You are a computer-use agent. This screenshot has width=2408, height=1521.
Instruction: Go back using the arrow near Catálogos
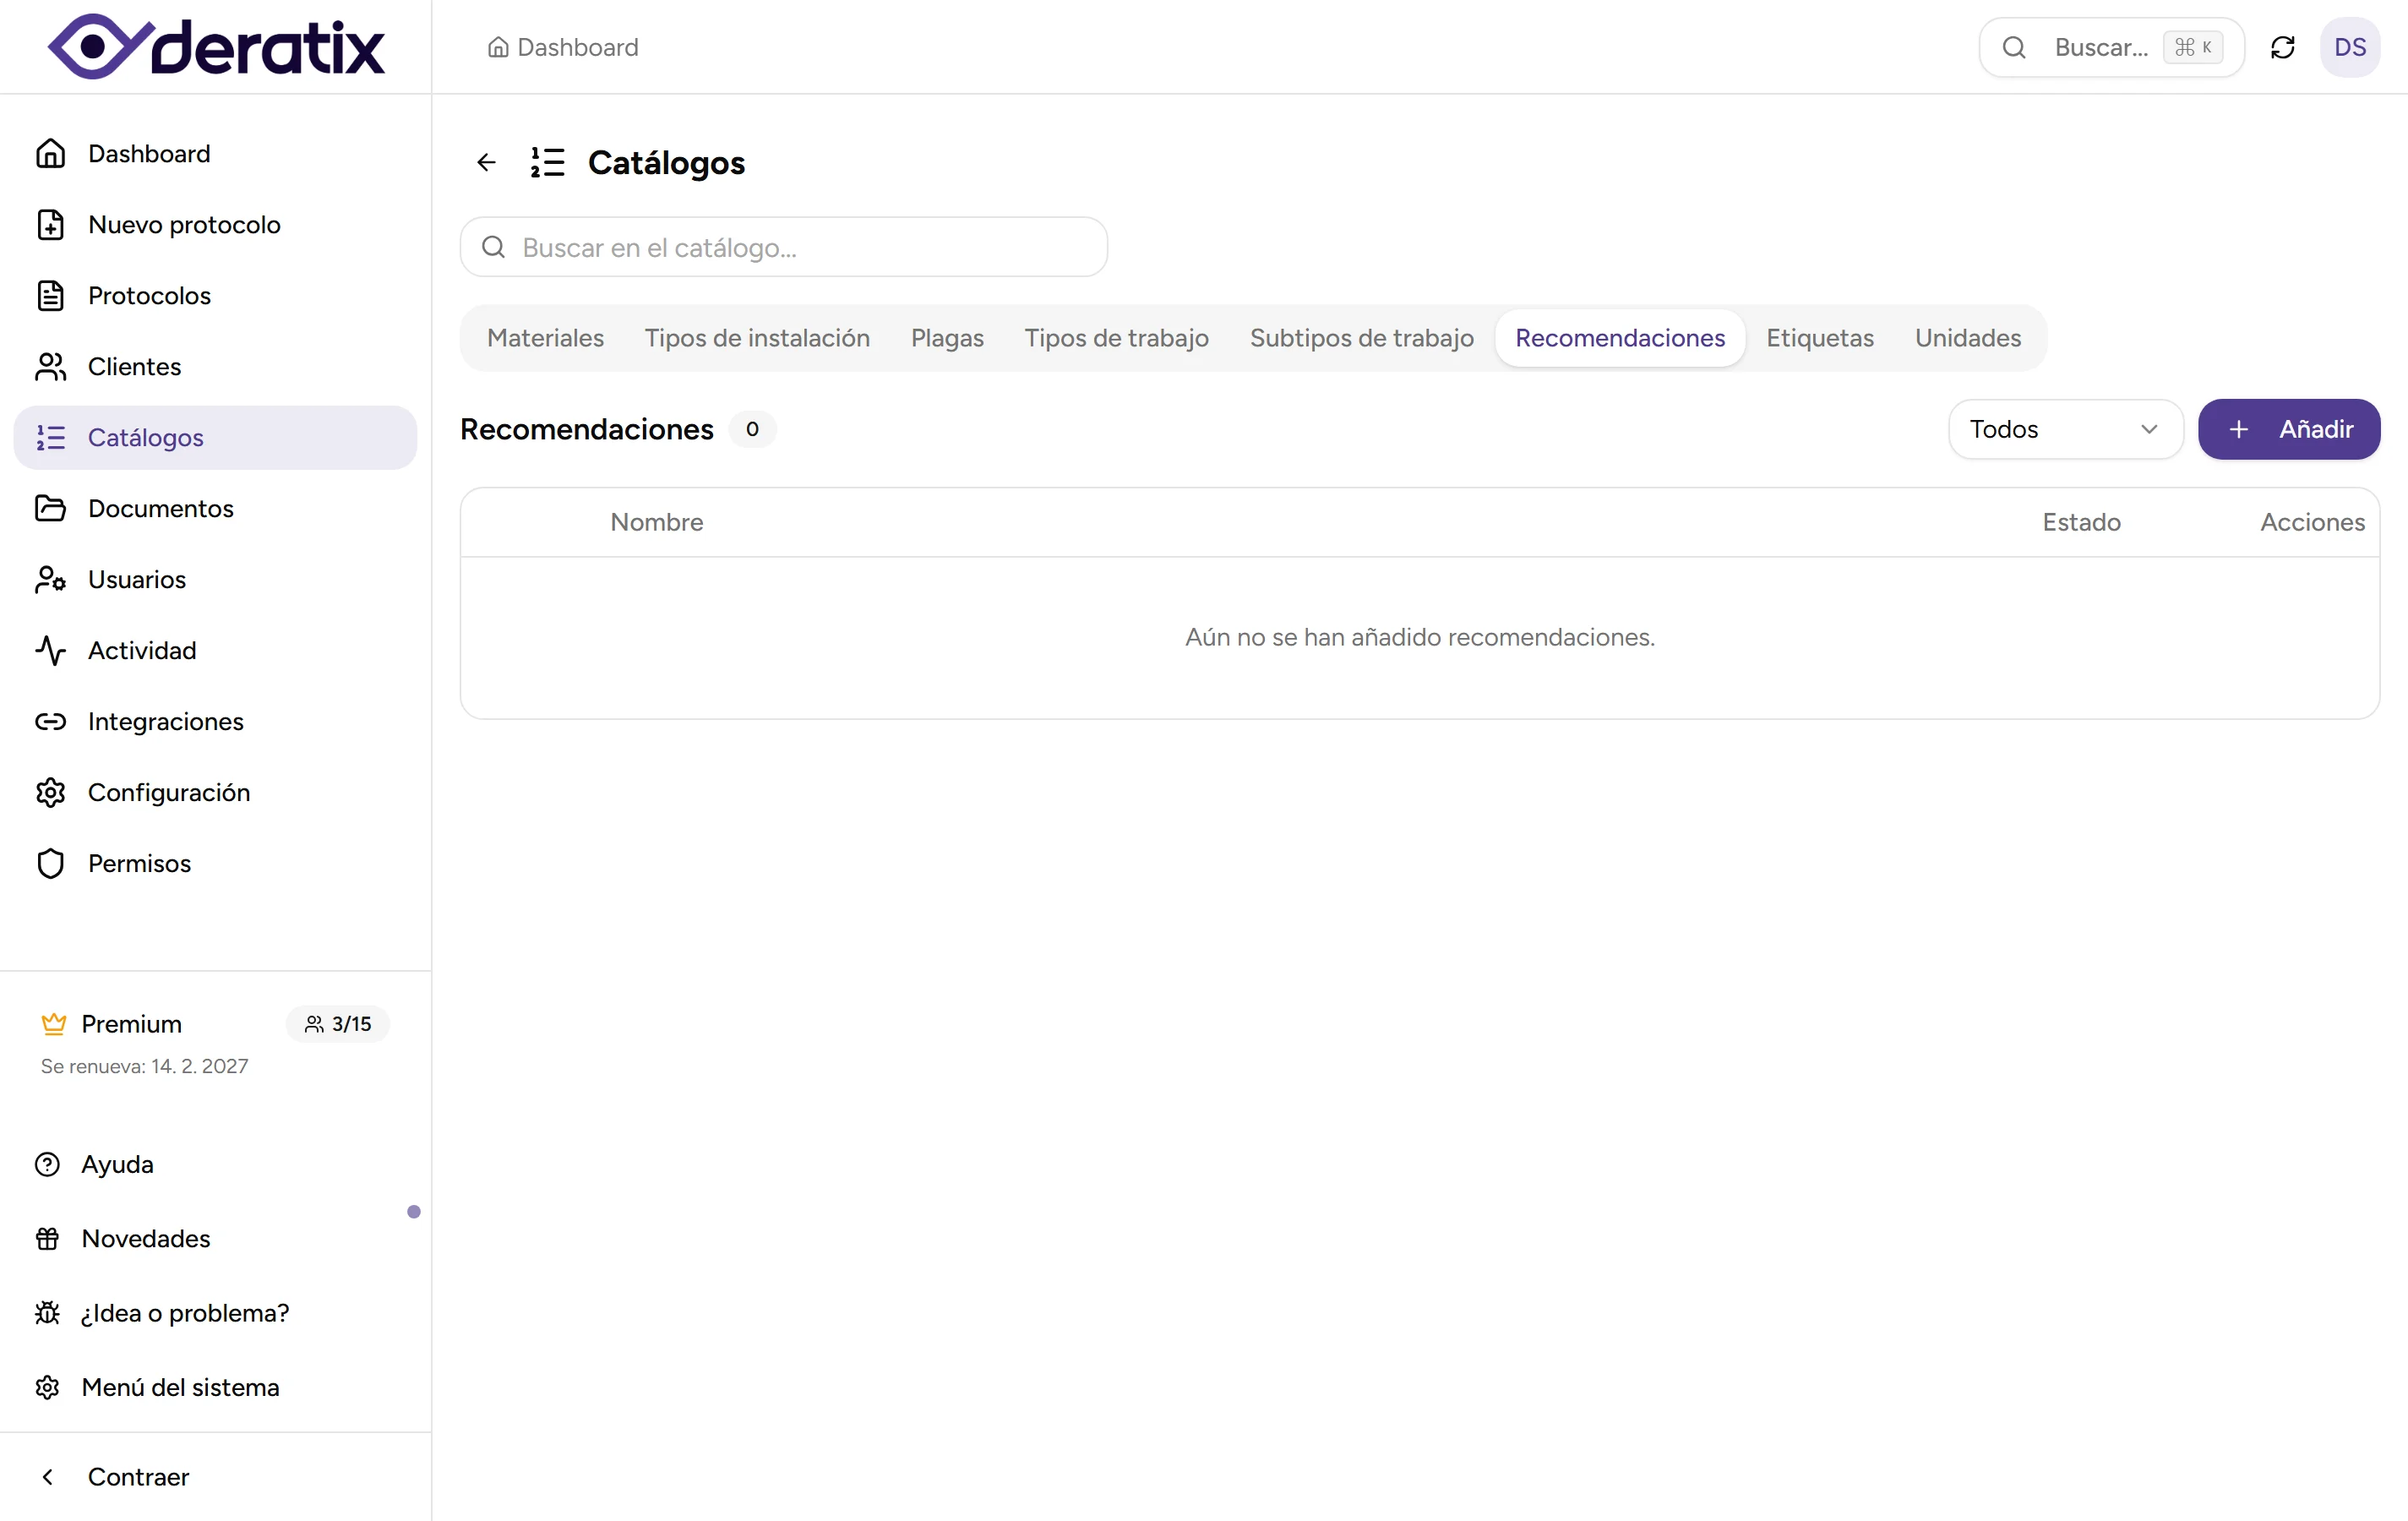486,162
